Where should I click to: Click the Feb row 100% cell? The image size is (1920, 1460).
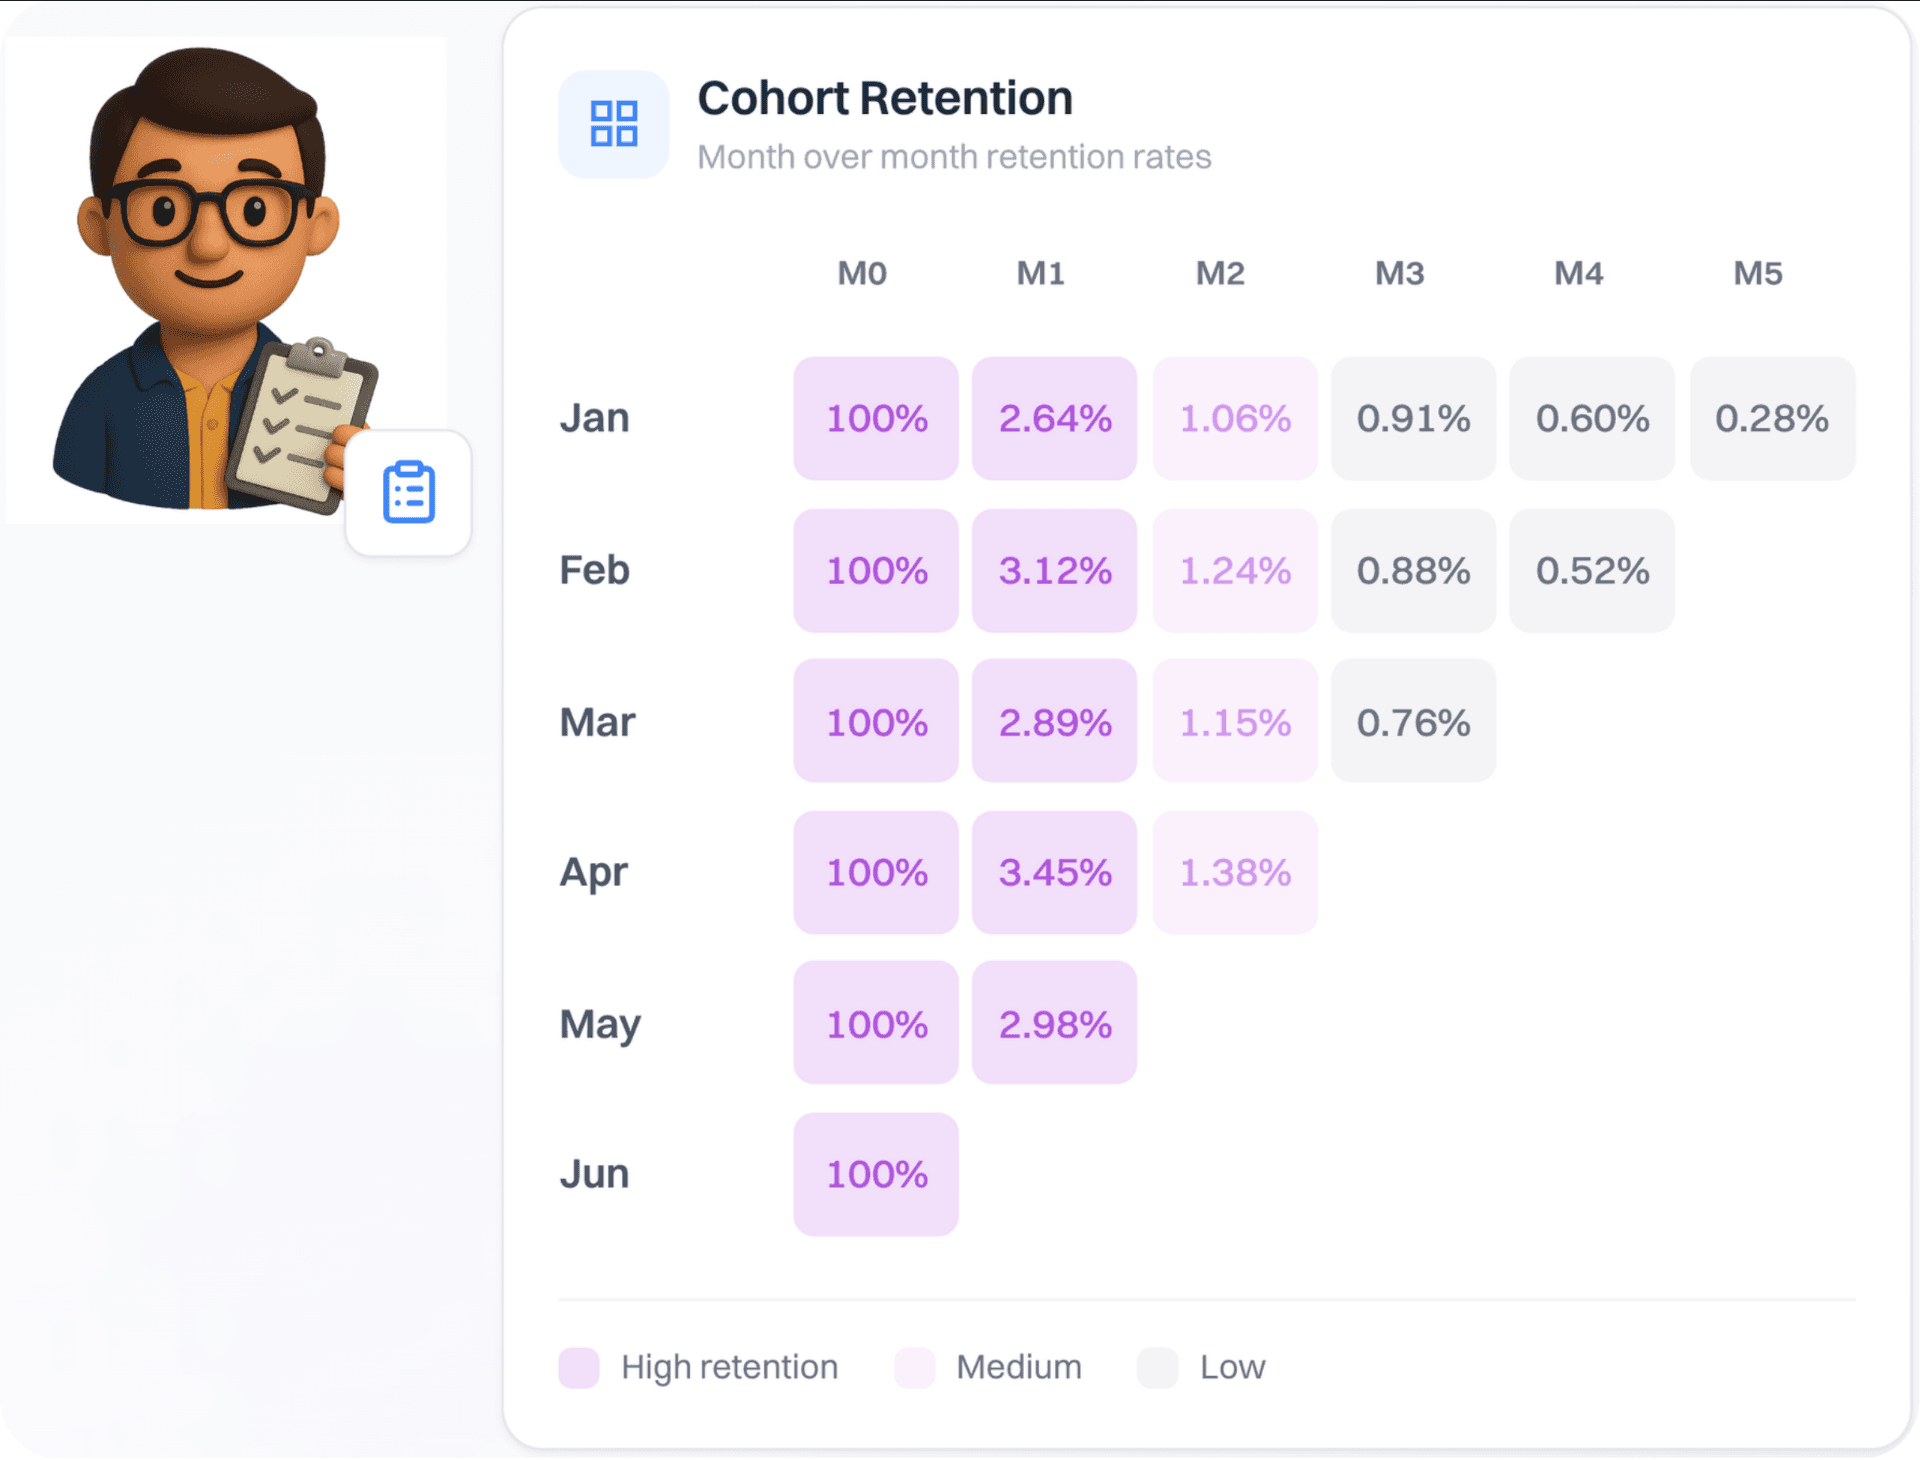pos(875,570)
